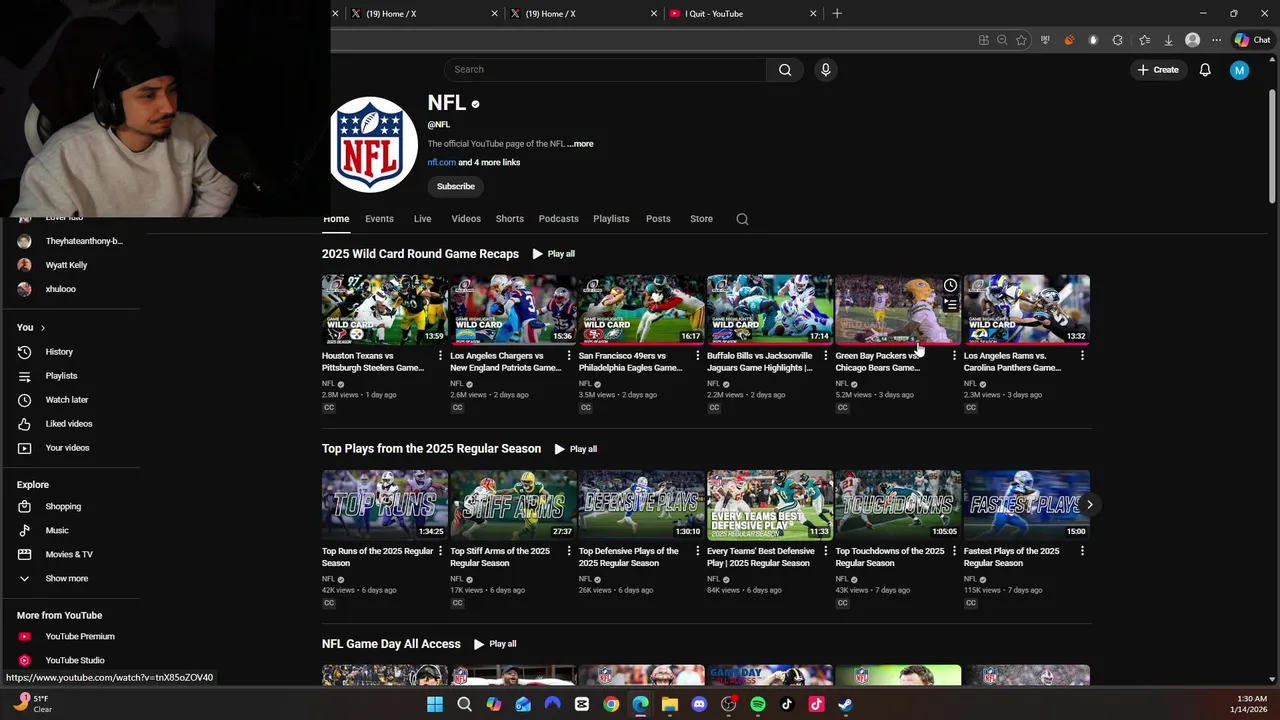Open Edge favorites list icon
This screenshot has width=1280, height=720.
coord(1144,40)
